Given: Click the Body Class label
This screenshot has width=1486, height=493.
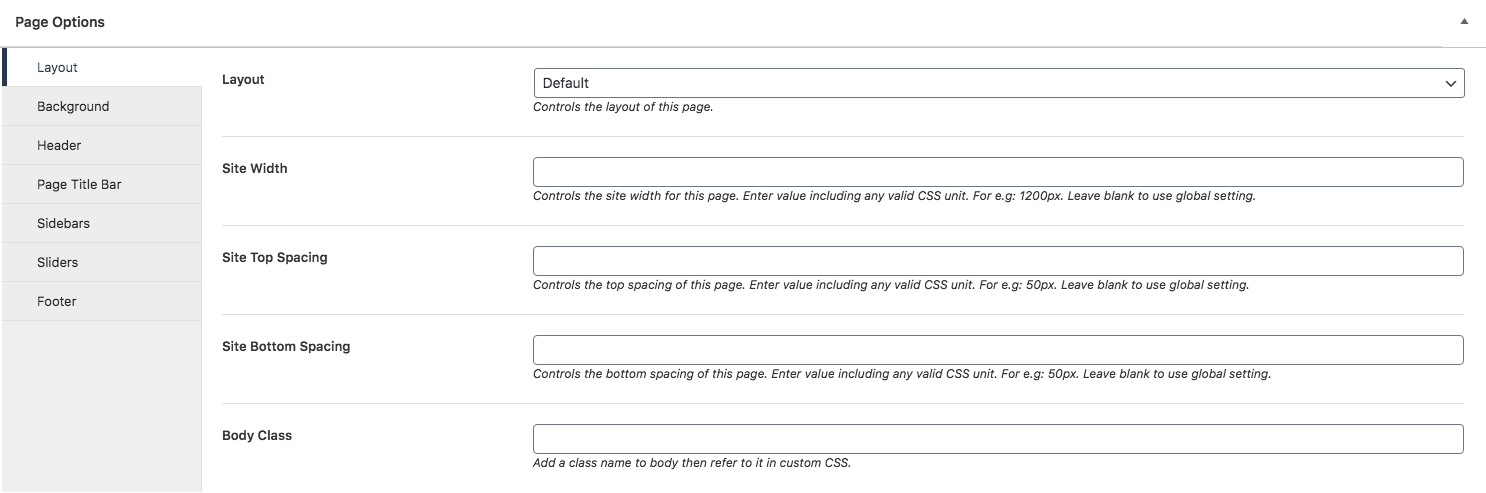Looking at the screenshot, I should [x=257, y=435].
